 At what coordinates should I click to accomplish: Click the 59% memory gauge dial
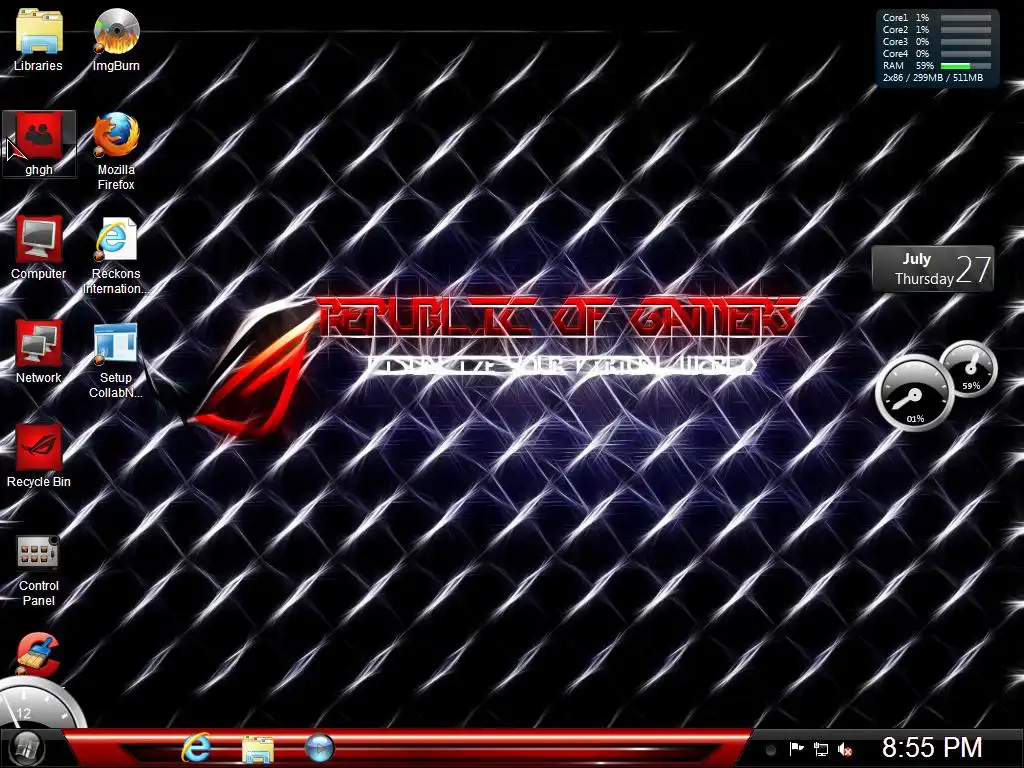click(x=969, y=368)
